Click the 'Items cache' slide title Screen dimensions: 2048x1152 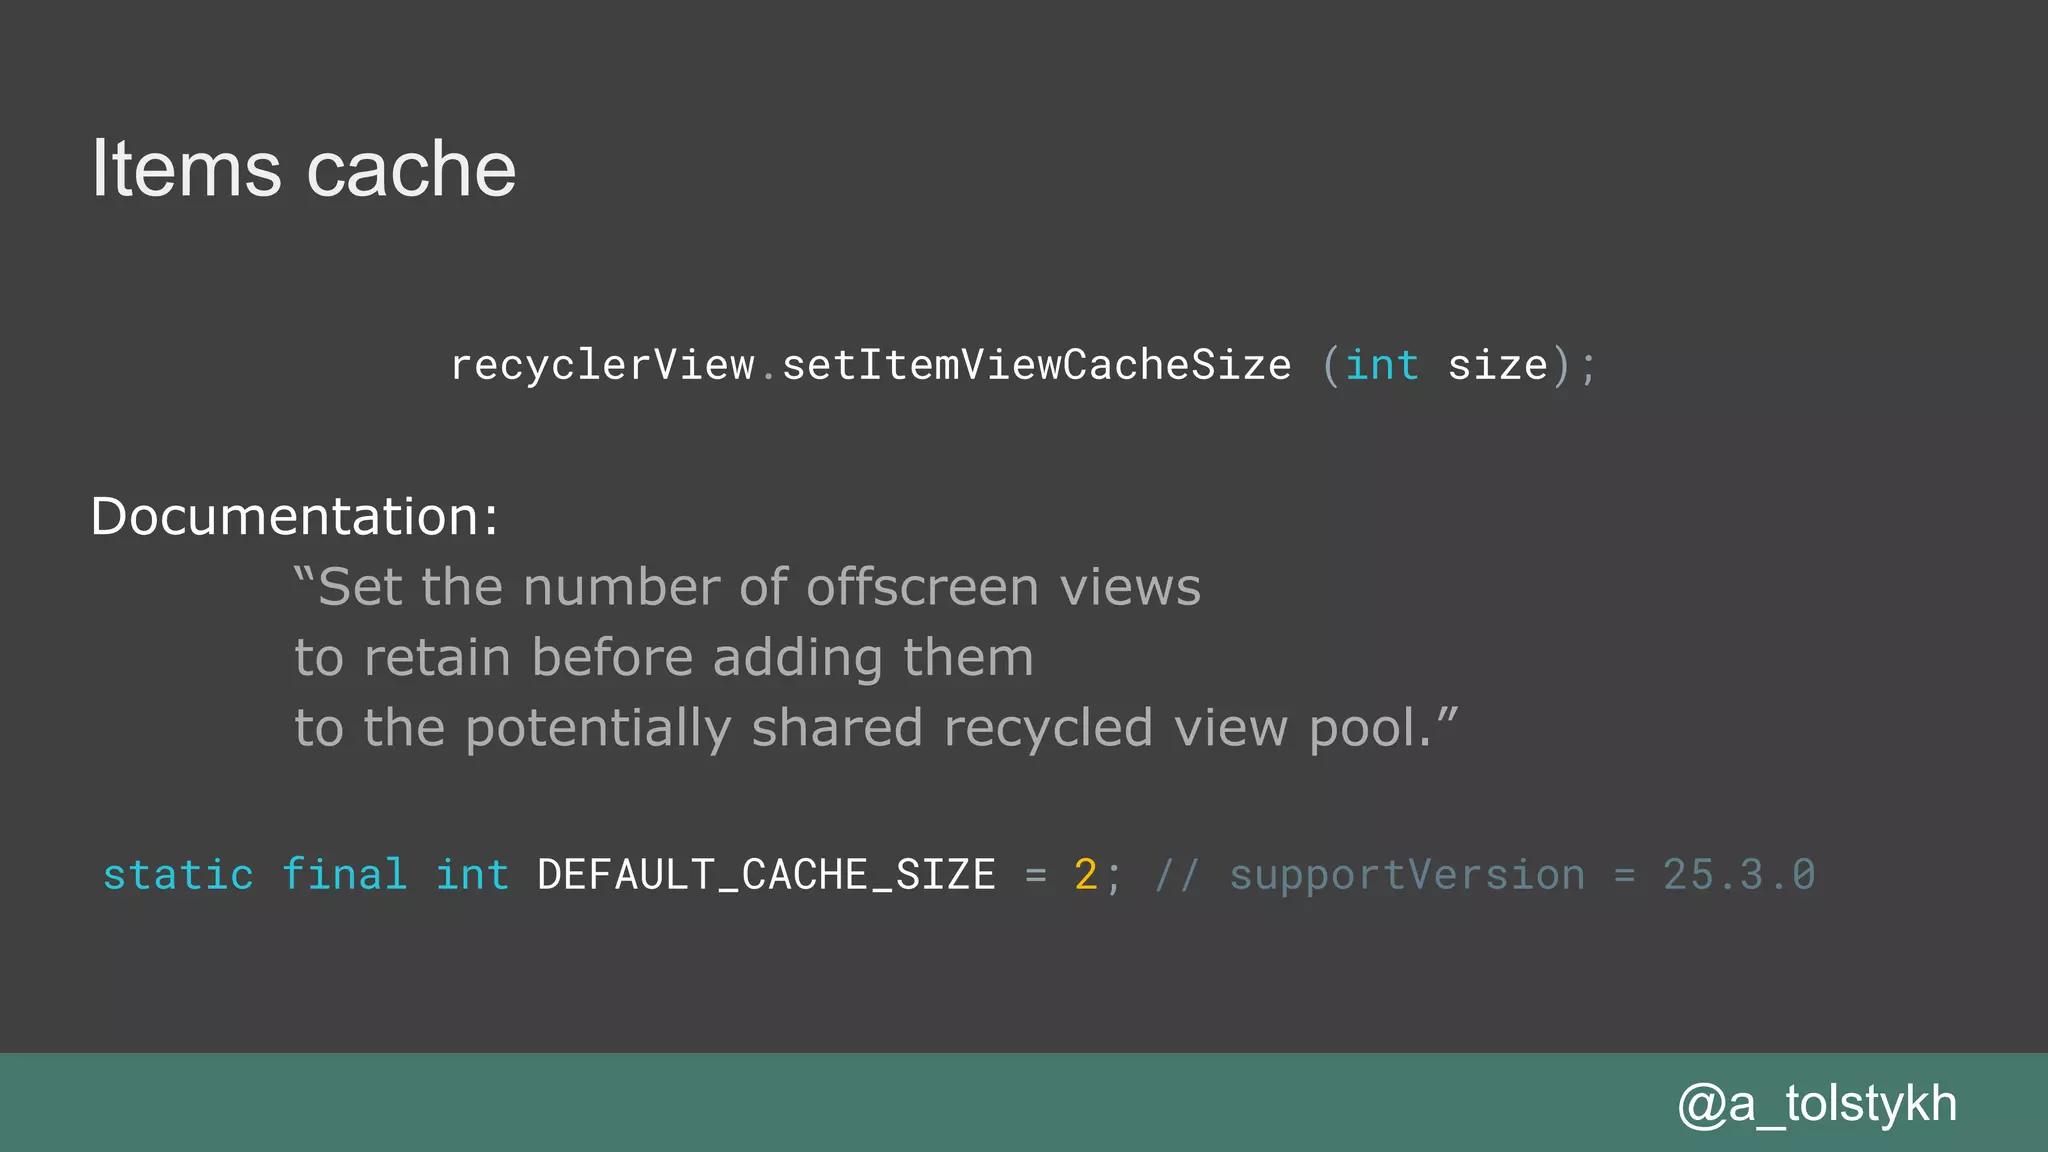click(x=303, y=169)
